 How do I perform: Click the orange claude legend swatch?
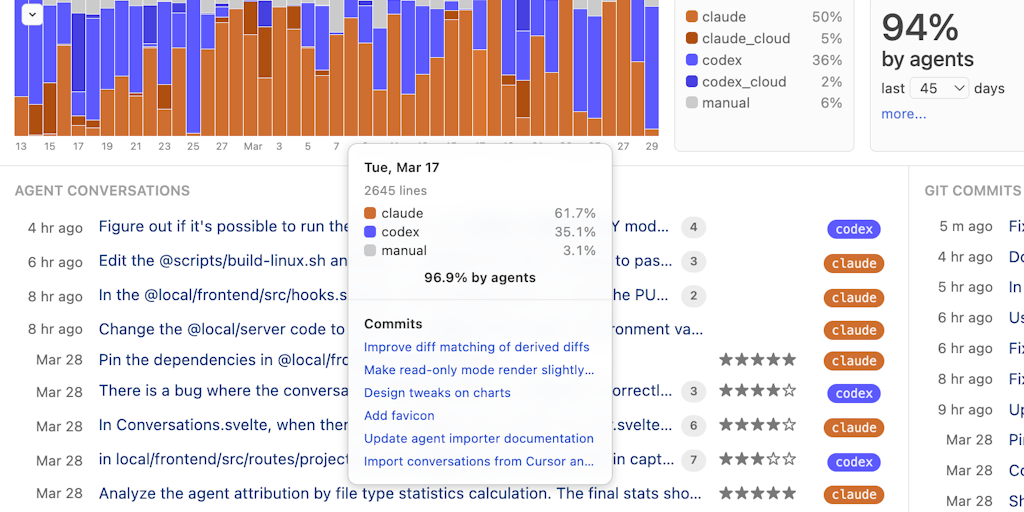pyautogui.click(x=691, y=17)
